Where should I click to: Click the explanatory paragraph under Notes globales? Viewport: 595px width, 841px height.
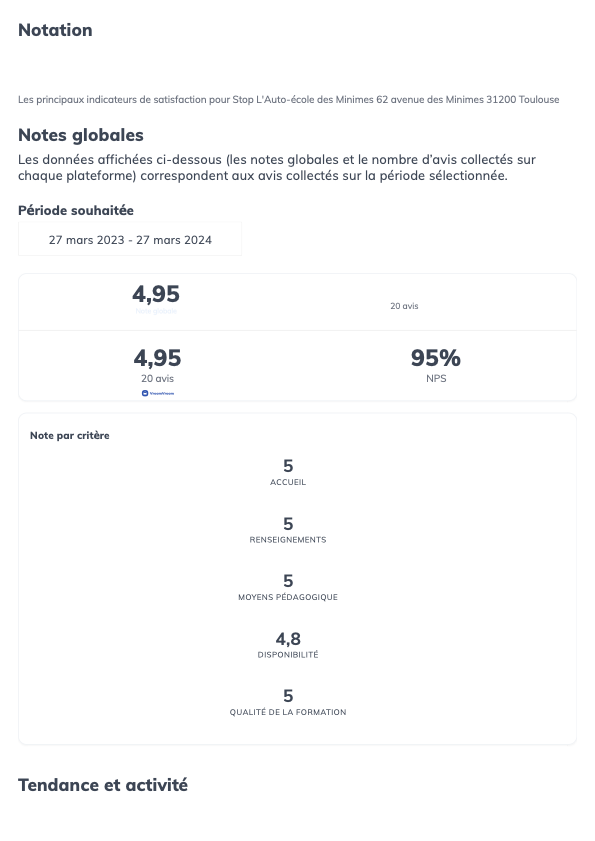277,167
